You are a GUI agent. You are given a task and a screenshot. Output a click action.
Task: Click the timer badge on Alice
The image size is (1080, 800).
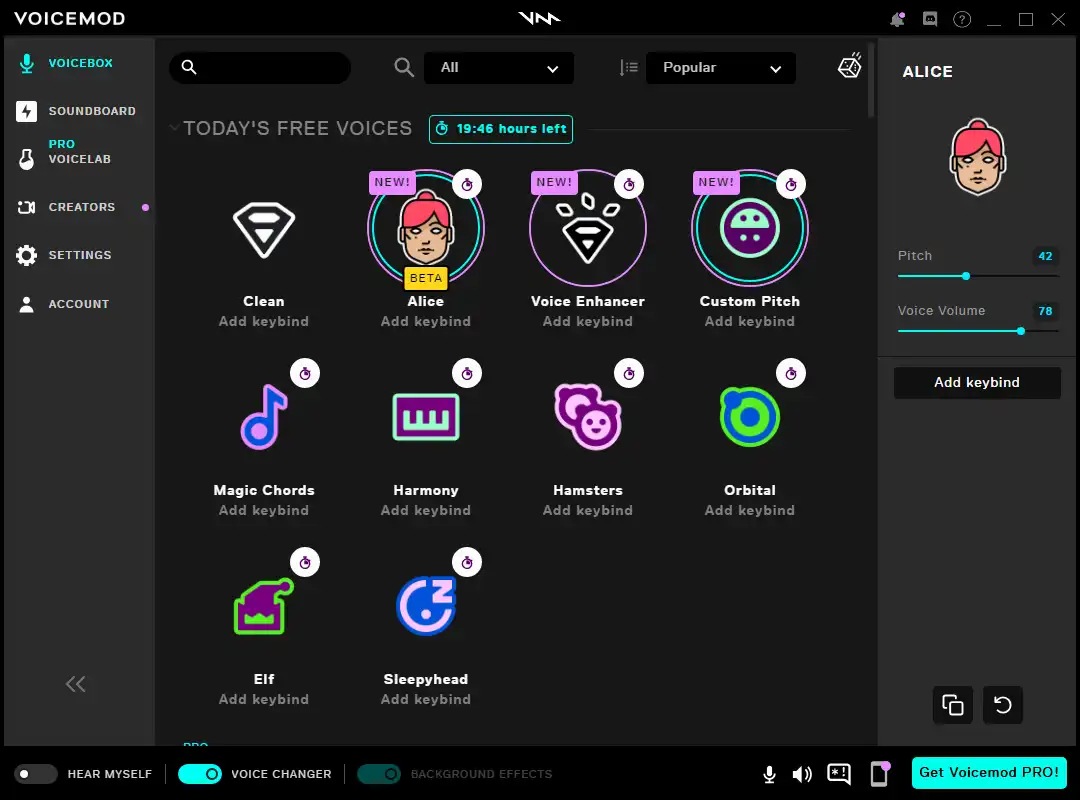[467, 184]
